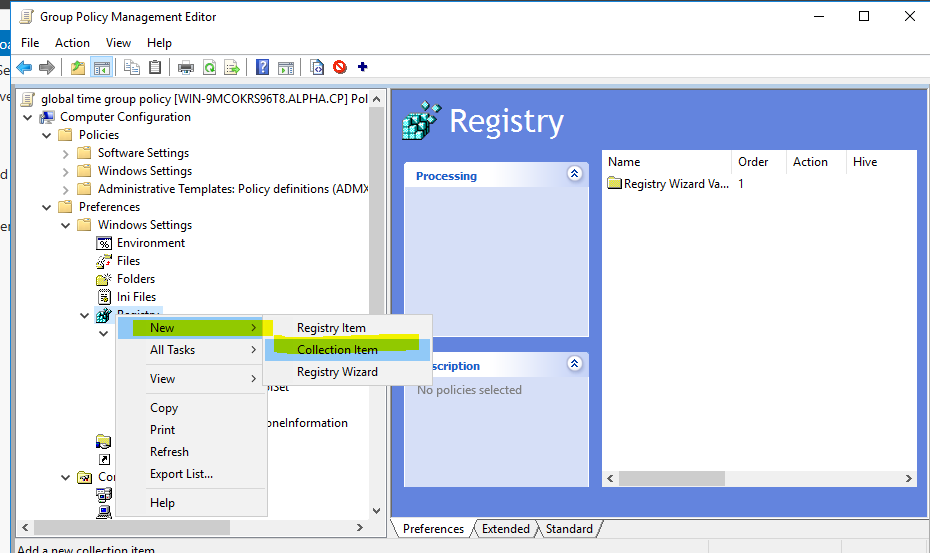
Task: Click the Refresh toolbar icon
Action: coord(209,67)
